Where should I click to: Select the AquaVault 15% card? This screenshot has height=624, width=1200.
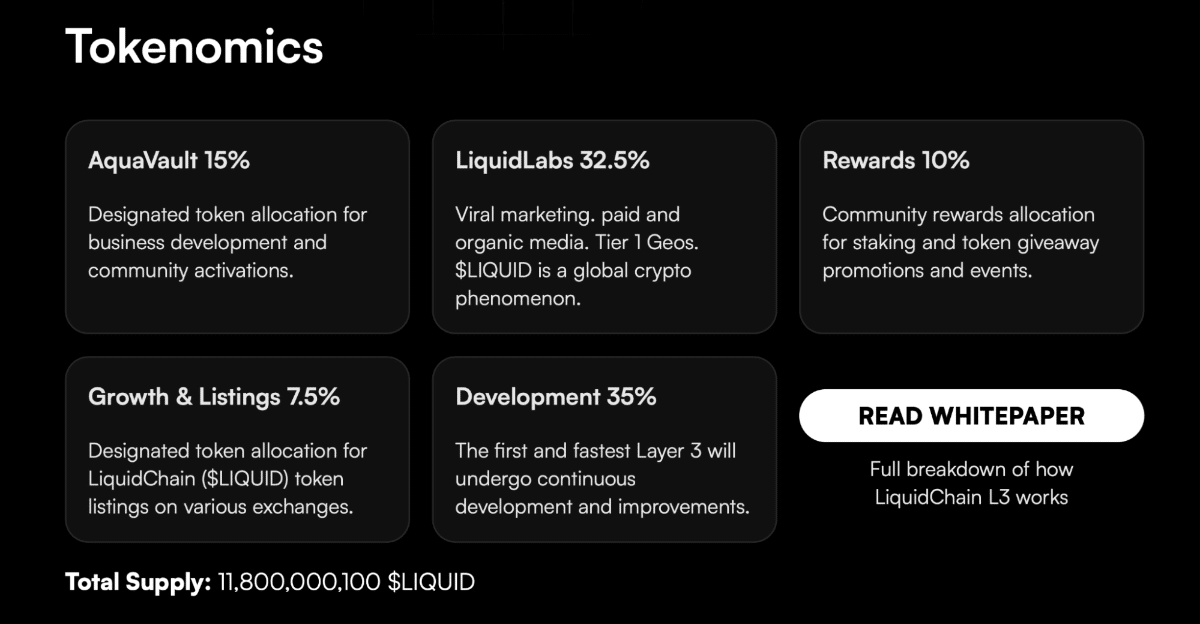[x=237, y=225]
